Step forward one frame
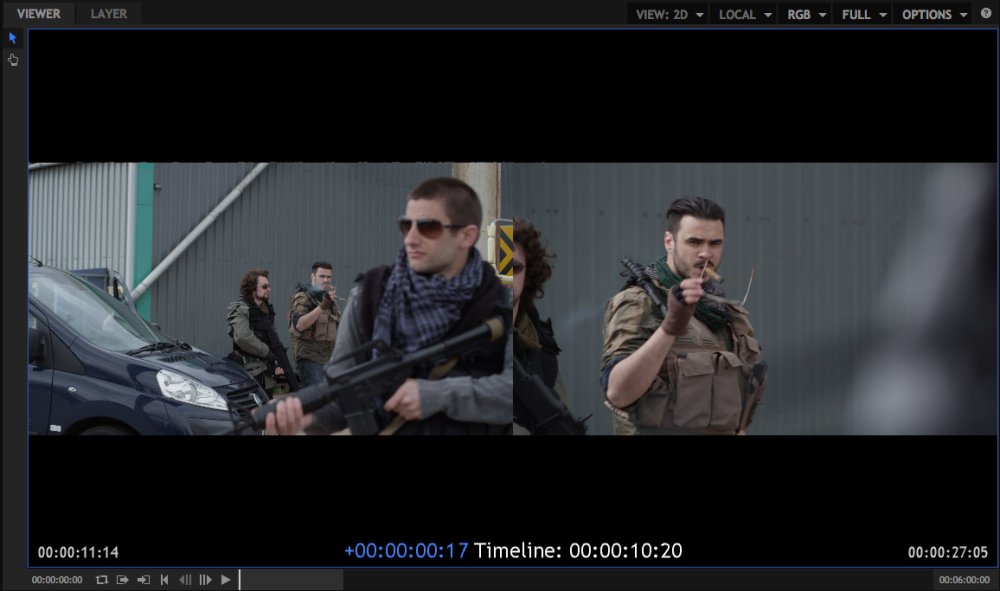Image resolution: width=1000 pixels, height=591 pixels. pos(205,580)
